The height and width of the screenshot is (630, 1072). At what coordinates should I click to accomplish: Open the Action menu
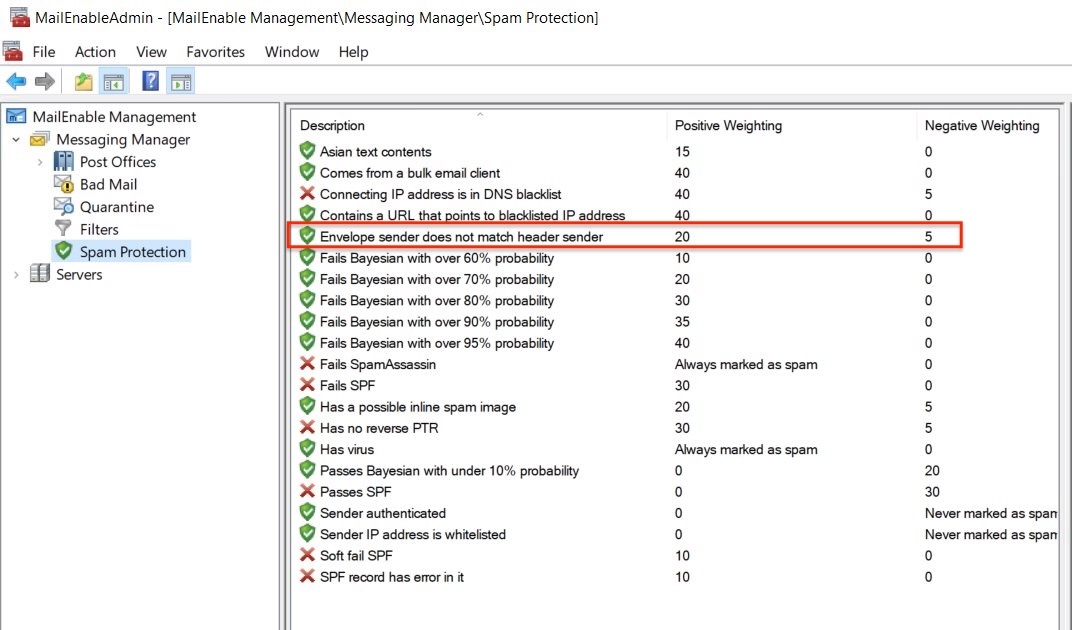[95, 52]
